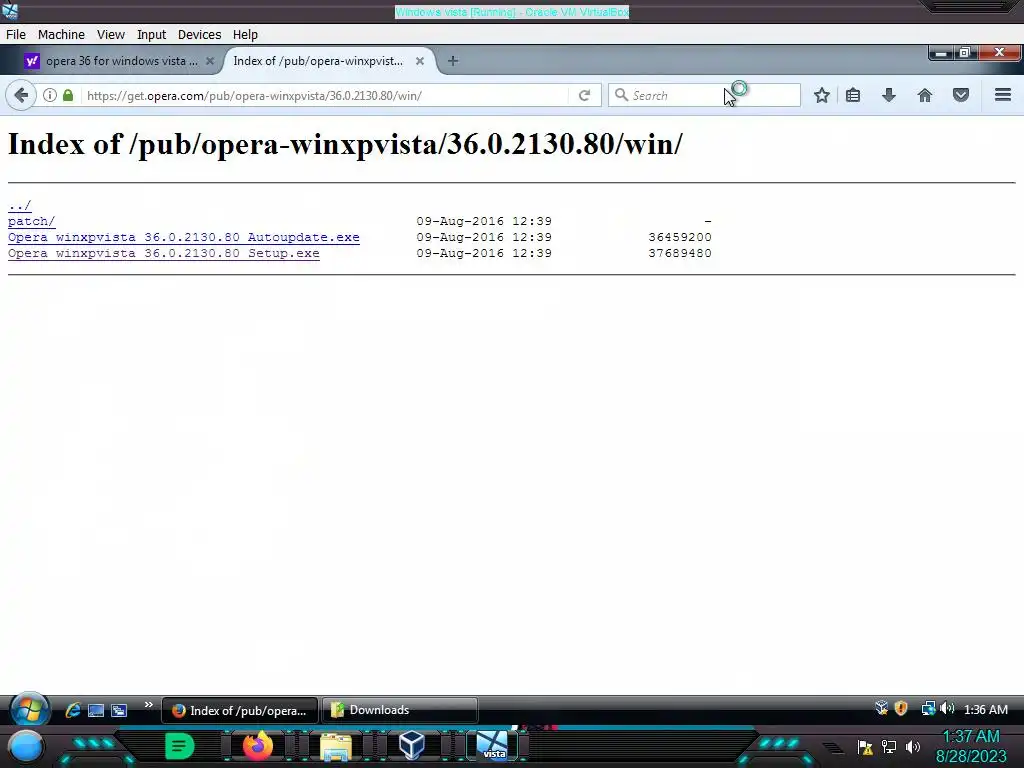Open a new tab with plus button
Screen dimensions: 1024x768
tap(453, 61)
